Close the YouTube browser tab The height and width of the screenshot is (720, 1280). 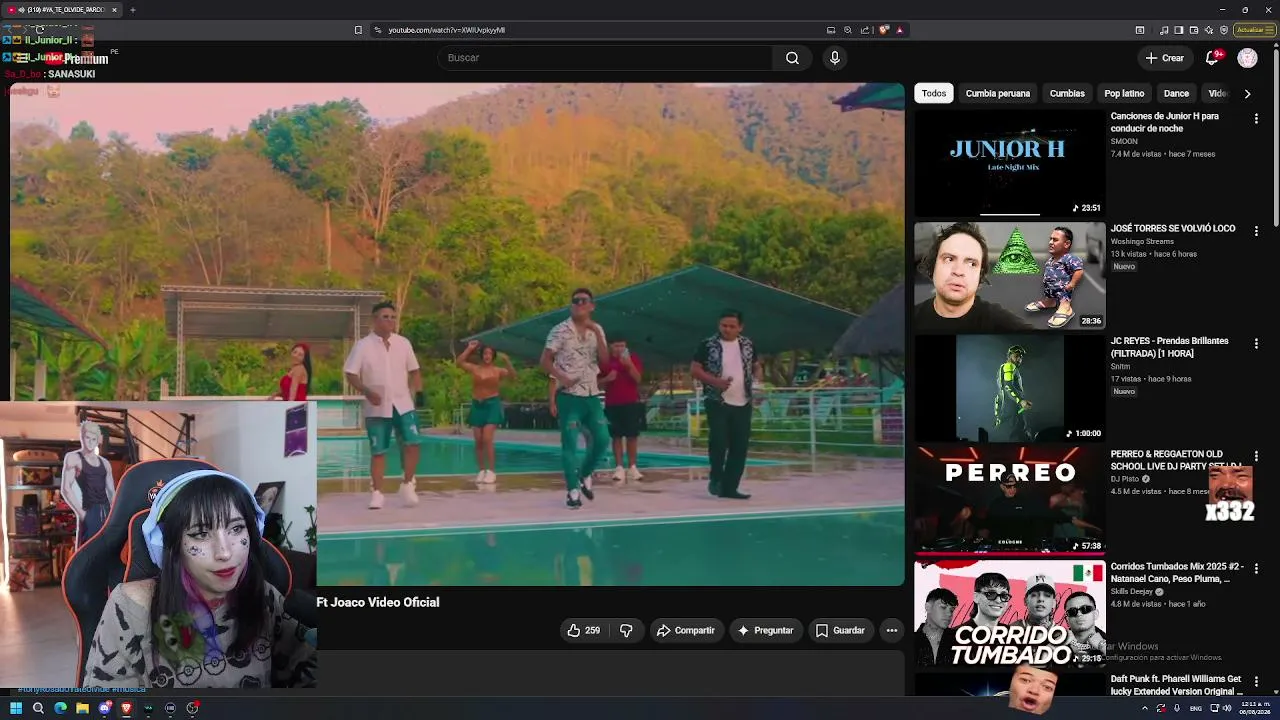[114, 10]
